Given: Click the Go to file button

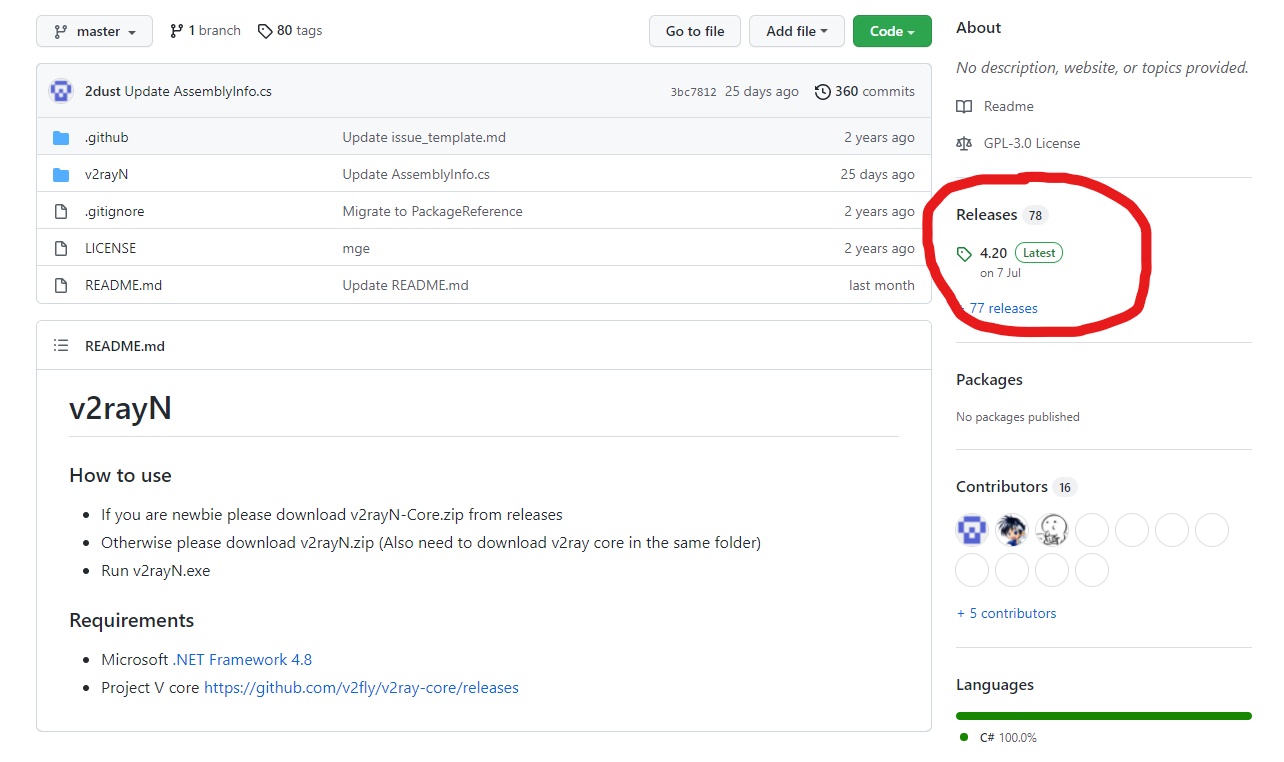Looking at the screenshot, I should pyautogui.click(x=694, y=31).
